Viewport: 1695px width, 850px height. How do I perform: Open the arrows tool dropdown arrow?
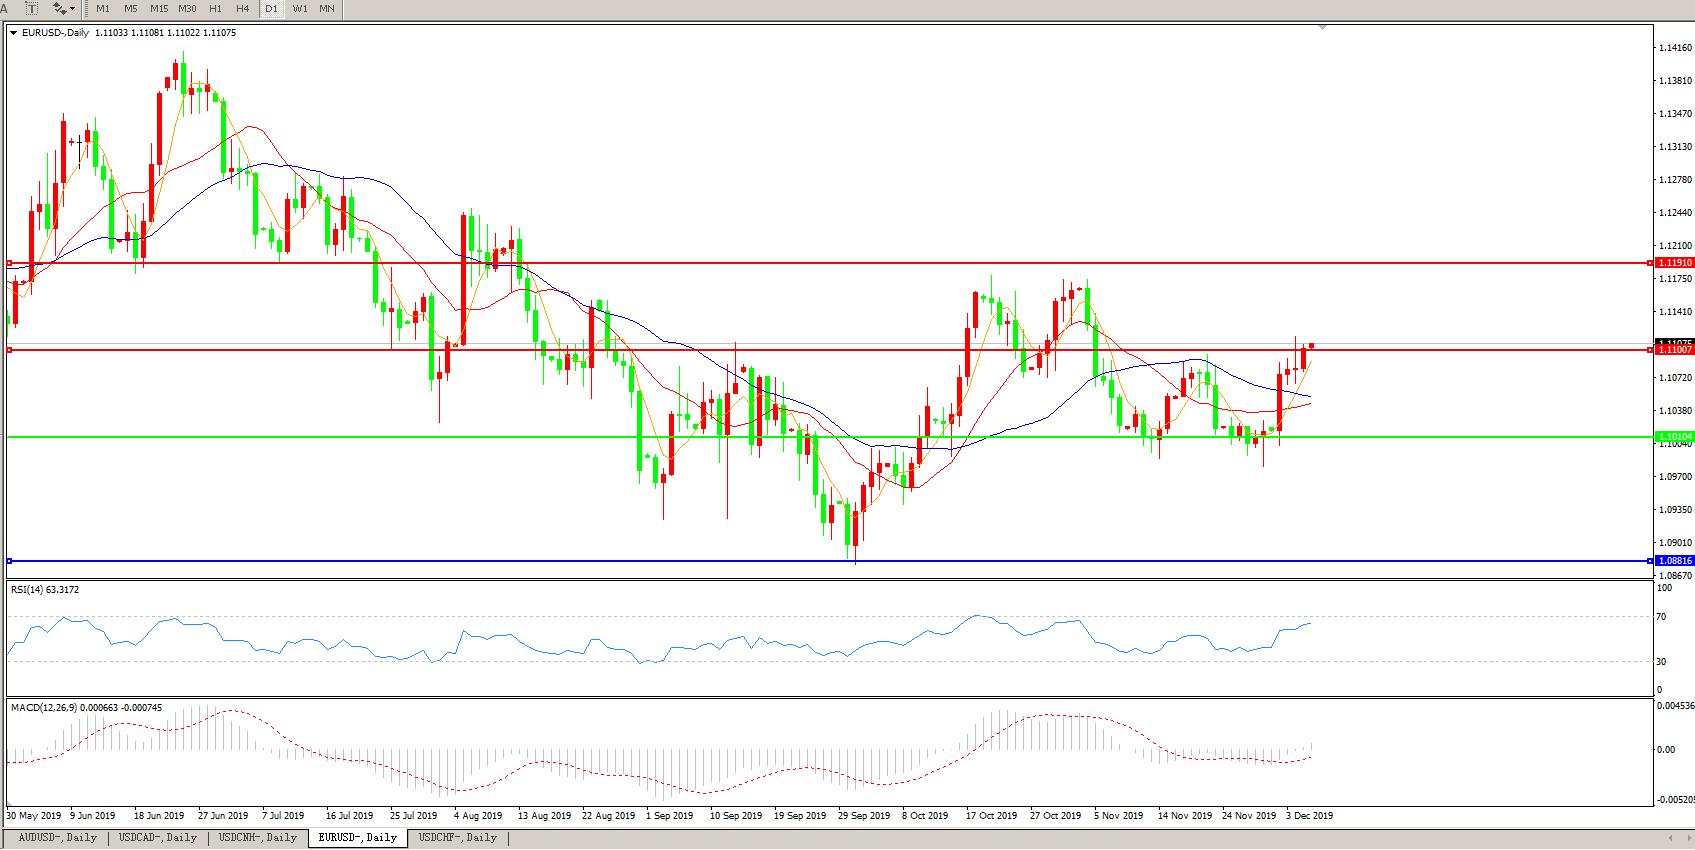[x=73, y=9]
